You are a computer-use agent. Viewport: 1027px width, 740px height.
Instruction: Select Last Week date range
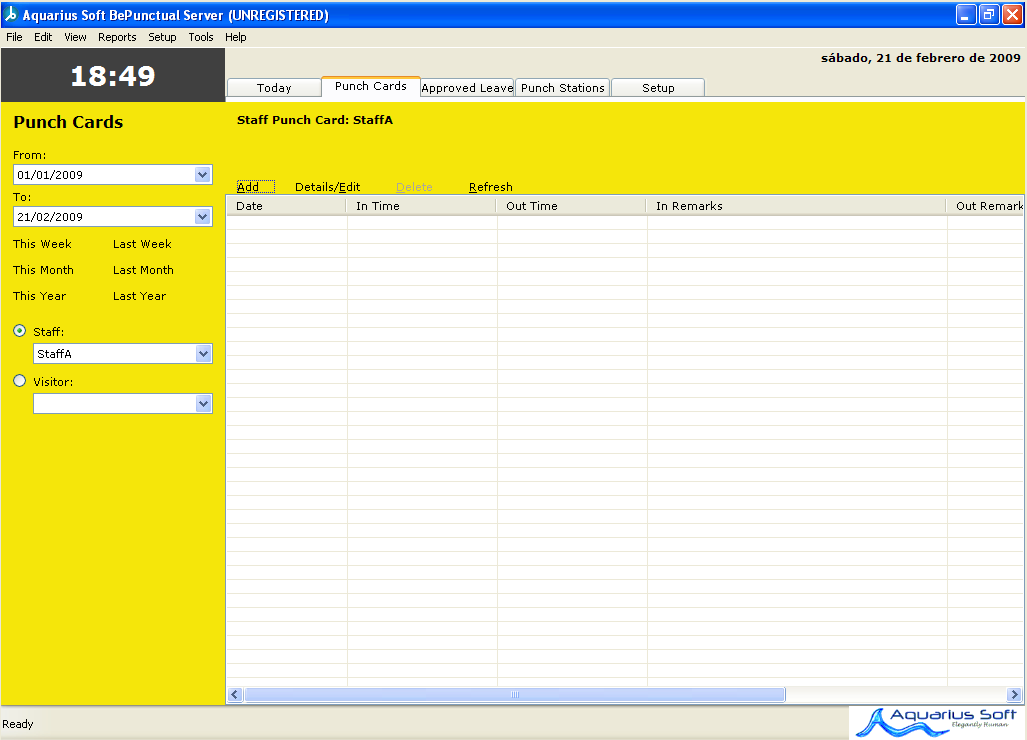click(x=142, y=244)
